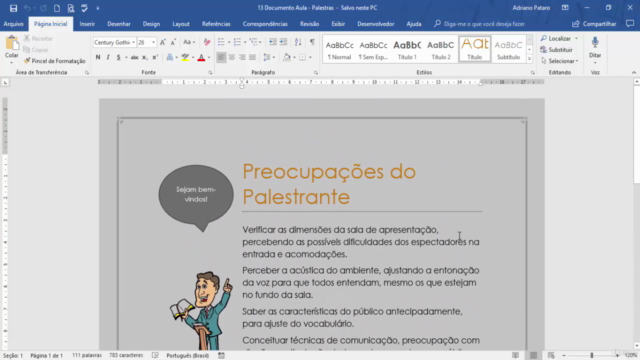Image resolution: width=640 pixels, height=360 pixels.
Task: Open language Português (Brasil) in status bar
Action: pyautogui.click(x=187, y=356)
